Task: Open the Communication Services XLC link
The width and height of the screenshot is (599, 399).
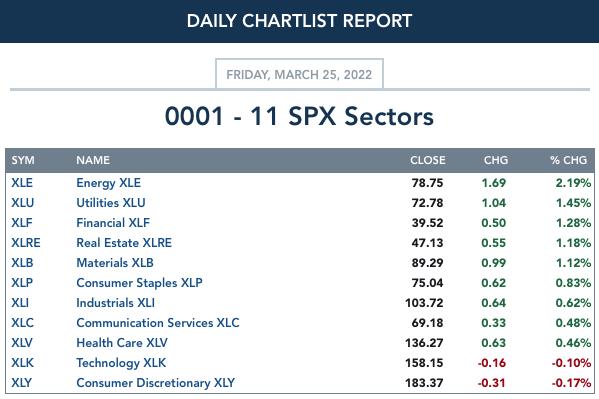Action: (x=158, y=323)
